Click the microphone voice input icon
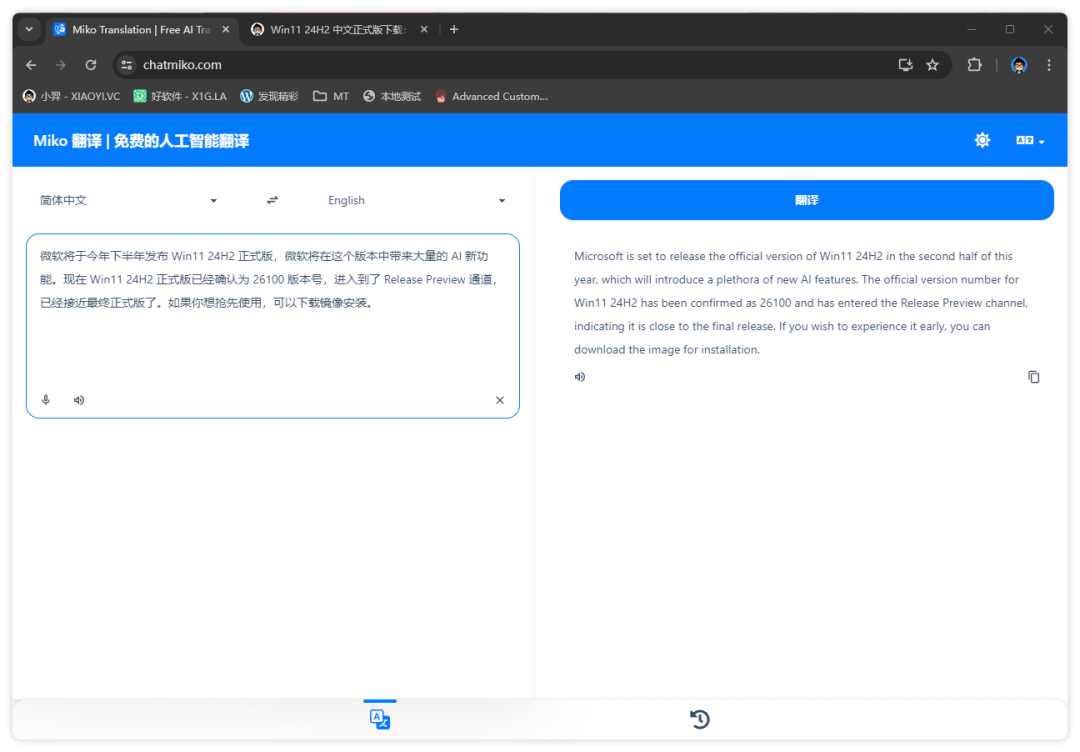 (46, 400)
